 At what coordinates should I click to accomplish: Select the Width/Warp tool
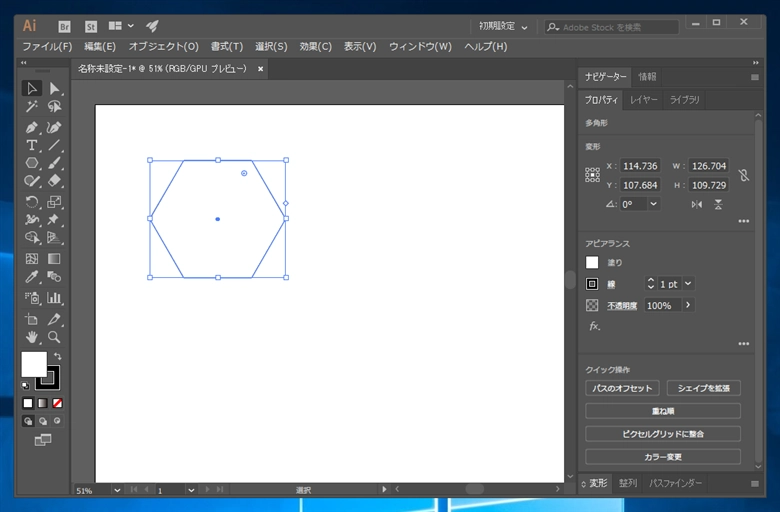pos(32,220)
